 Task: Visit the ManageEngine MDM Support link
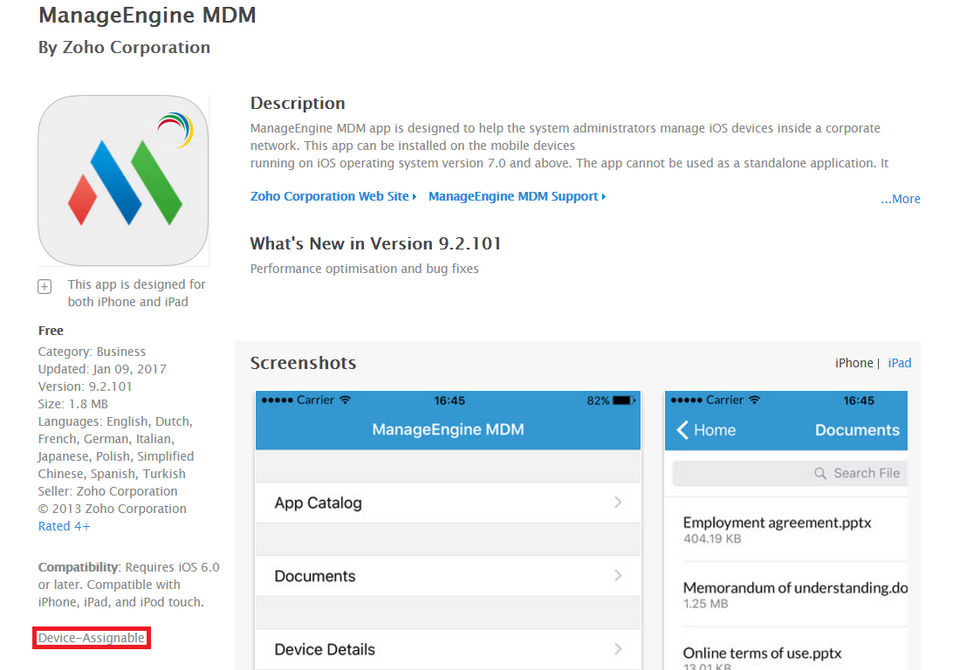pos(516,197)
